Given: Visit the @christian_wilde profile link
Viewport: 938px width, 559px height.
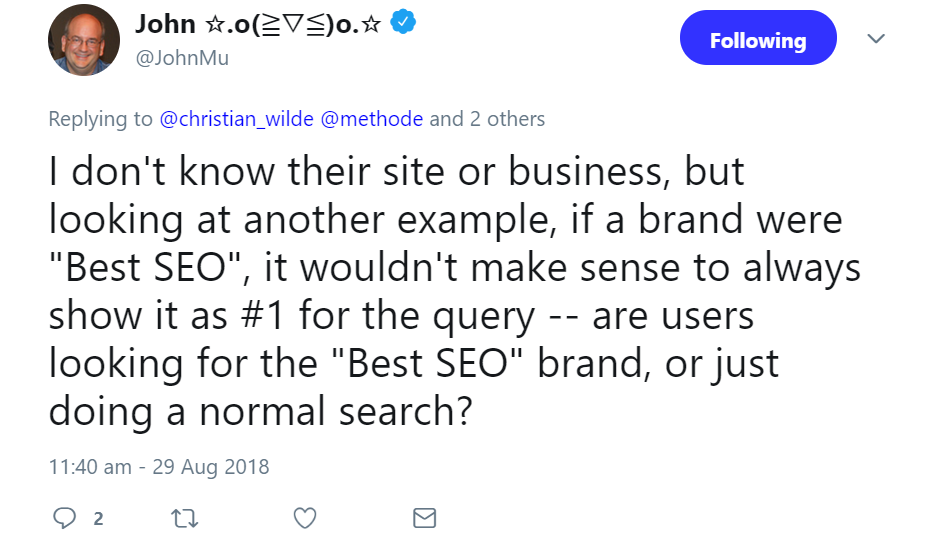Looking at the screenshot, I should click(236, 119).
